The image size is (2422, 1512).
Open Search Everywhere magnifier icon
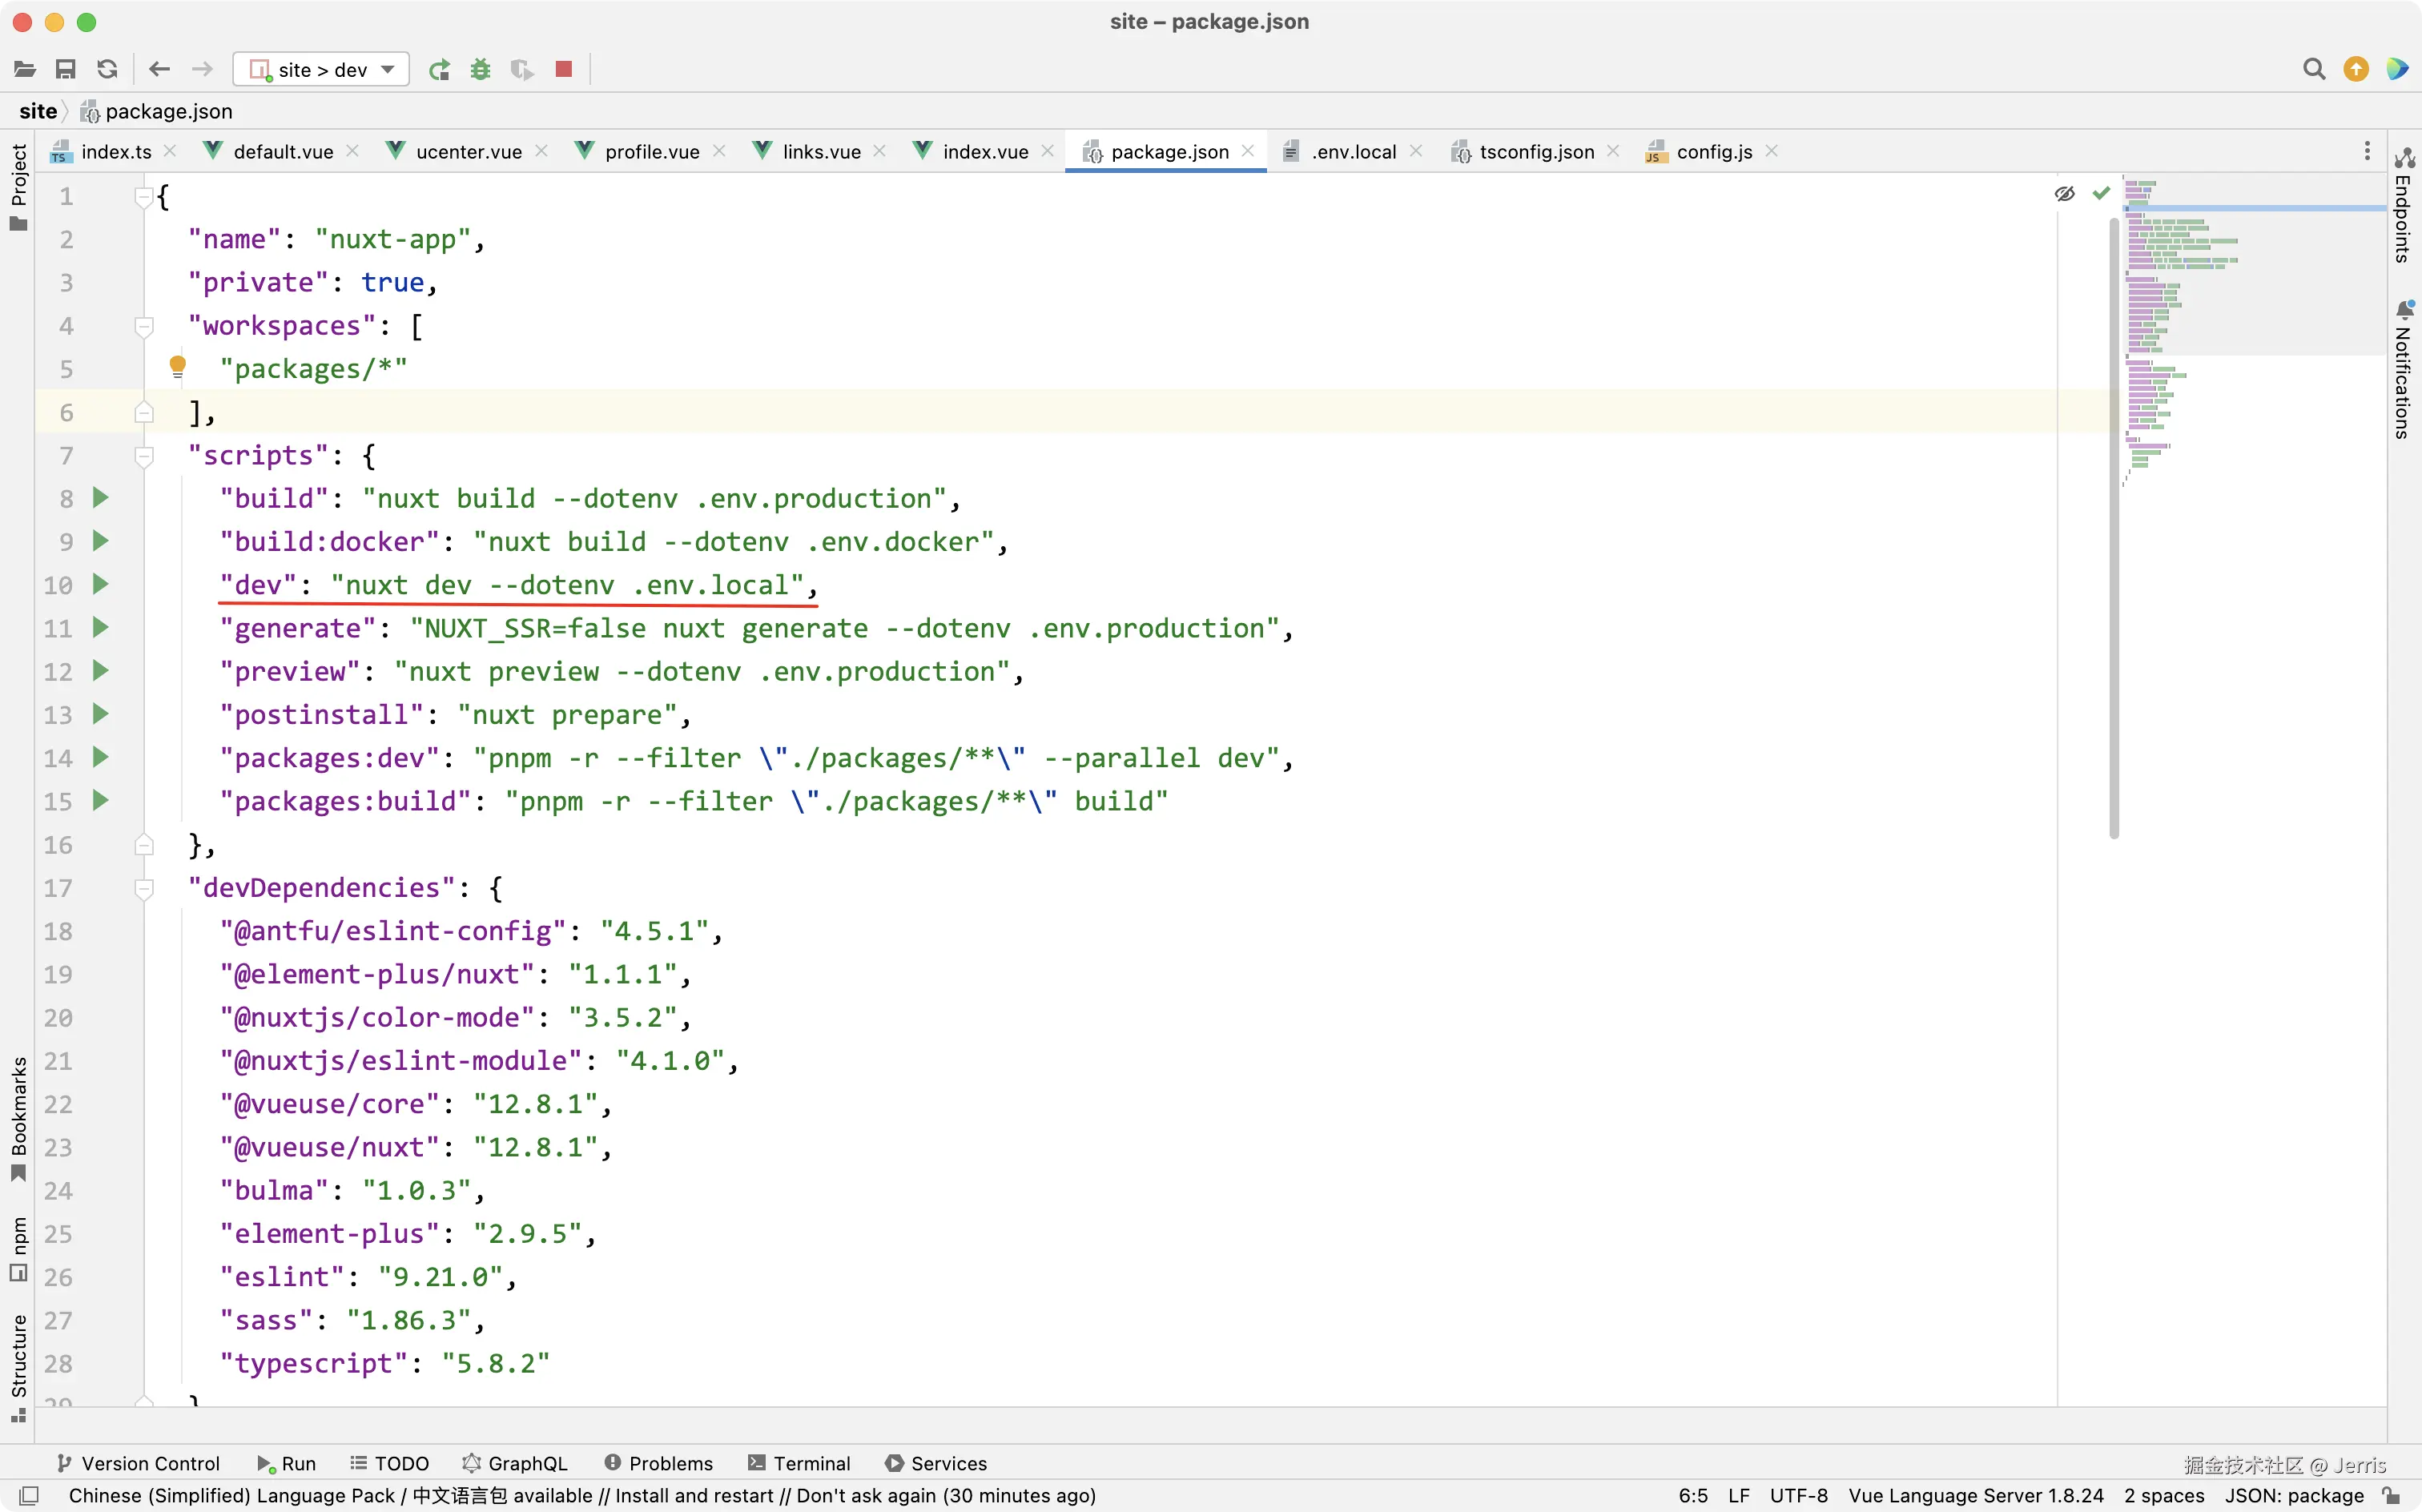point(2313,69)
